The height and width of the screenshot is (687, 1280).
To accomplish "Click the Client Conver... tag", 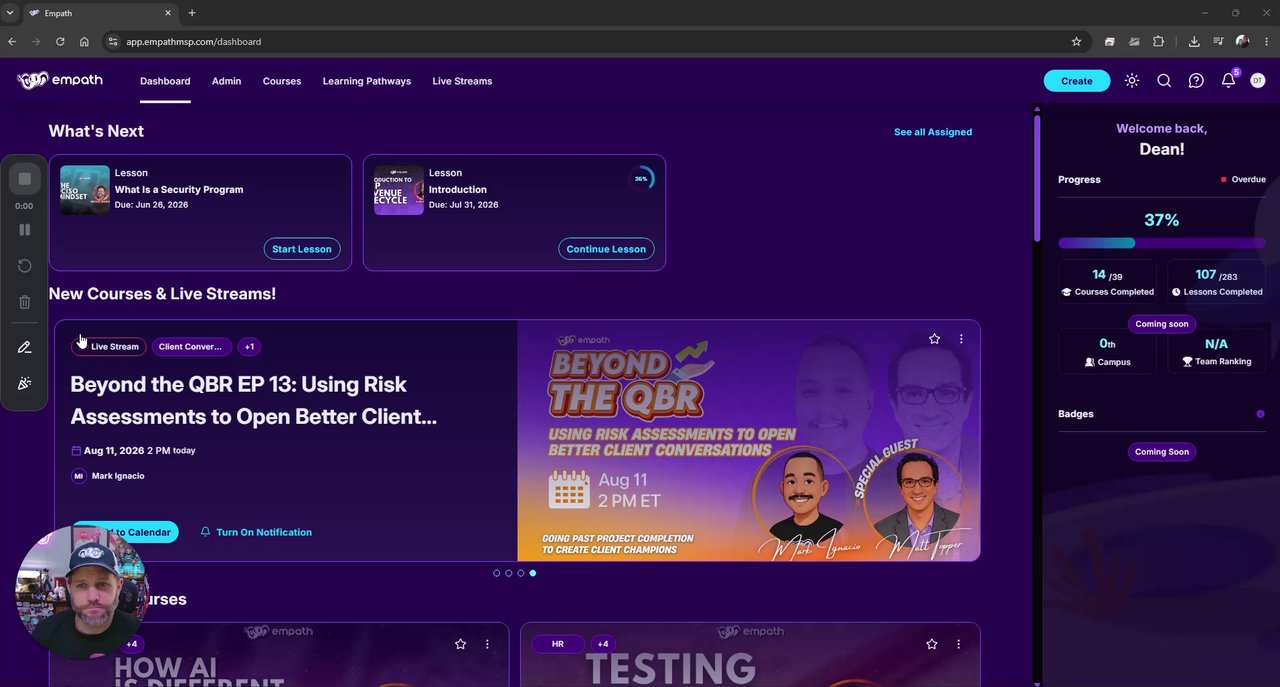I will 191,347.
